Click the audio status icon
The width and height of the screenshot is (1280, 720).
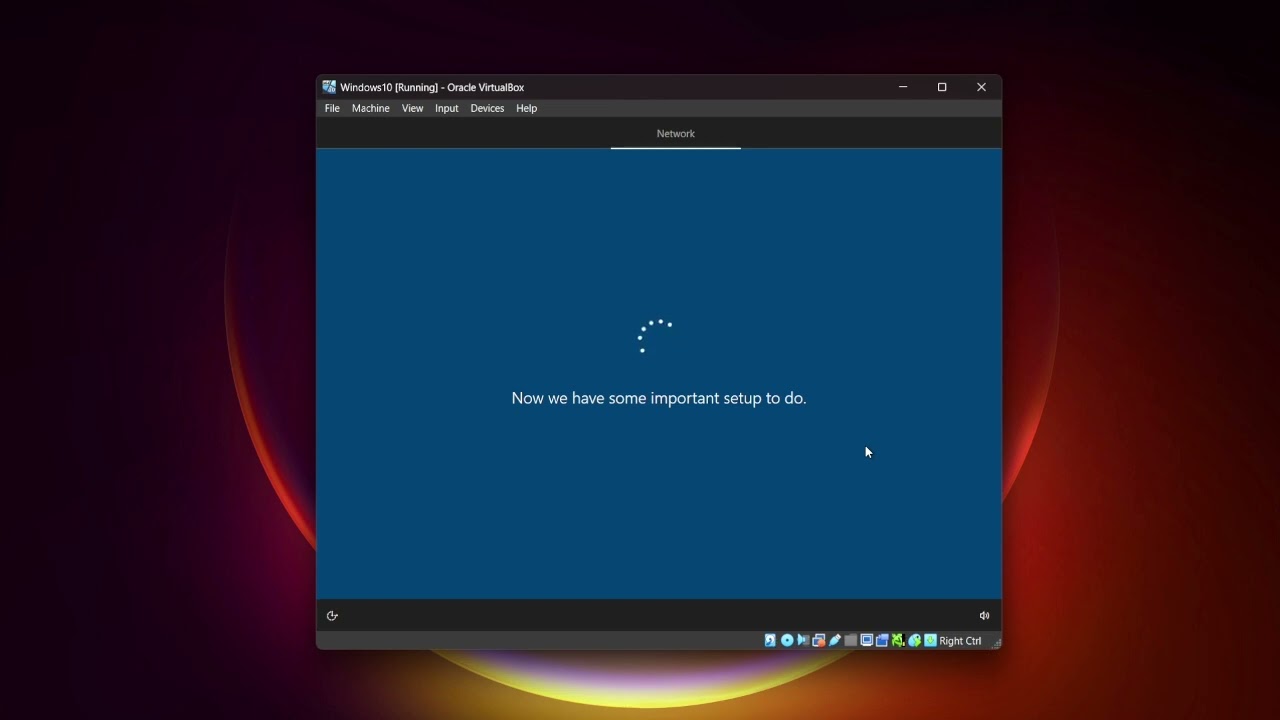(803, 641)
